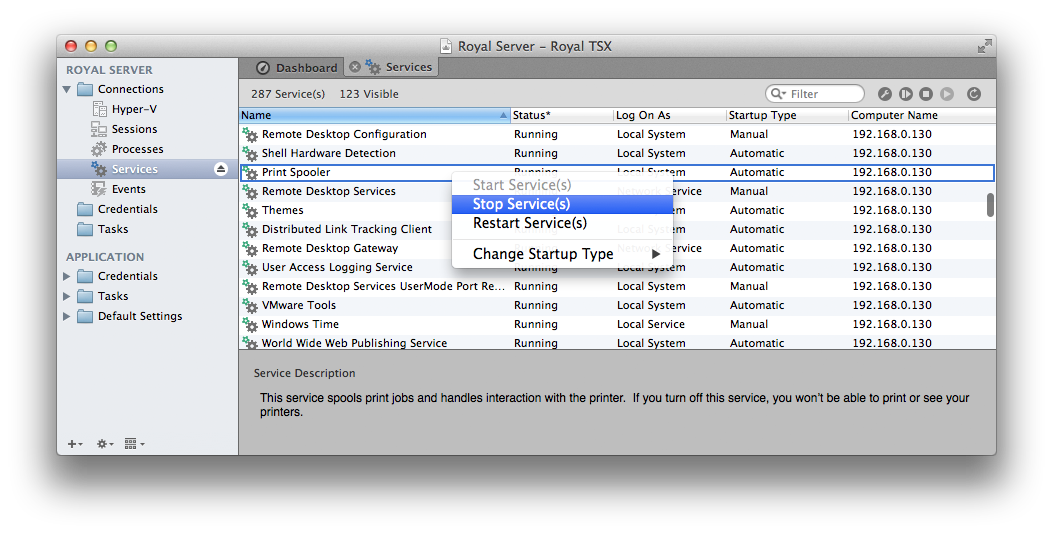Close the Services tab with its x icon
1053x534 pixels.
(355, 67)
